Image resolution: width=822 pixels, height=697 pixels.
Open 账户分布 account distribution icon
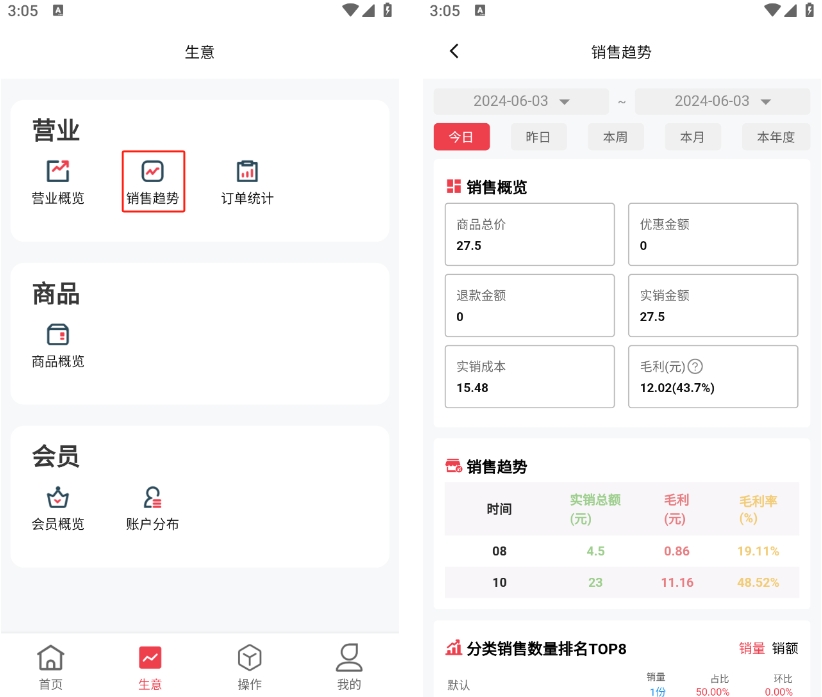[x=153, y=508]
